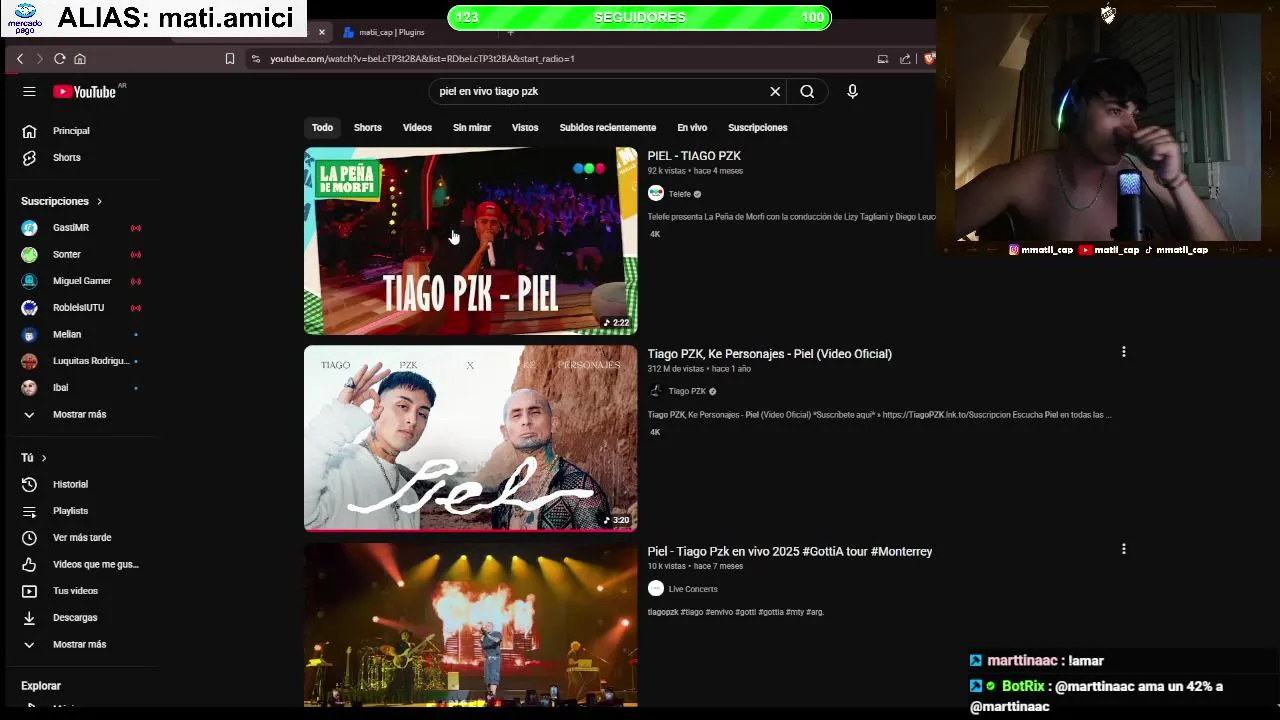Select the Videos filter chip
The width and height of the screenshot is (1280, 720).
[417, 128]
